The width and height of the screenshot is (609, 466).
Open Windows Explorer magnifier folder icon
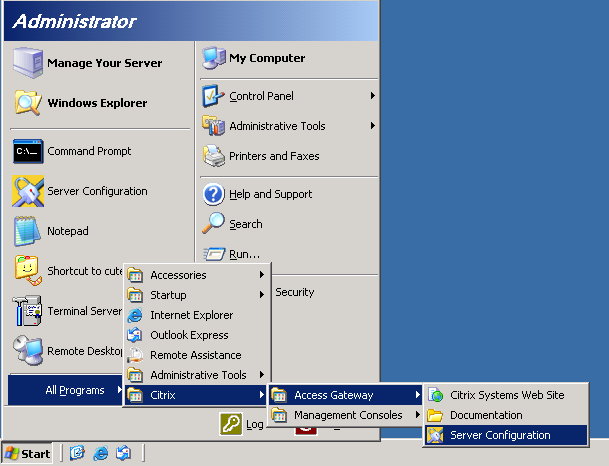pyautogui.click(x=28, y=103)
